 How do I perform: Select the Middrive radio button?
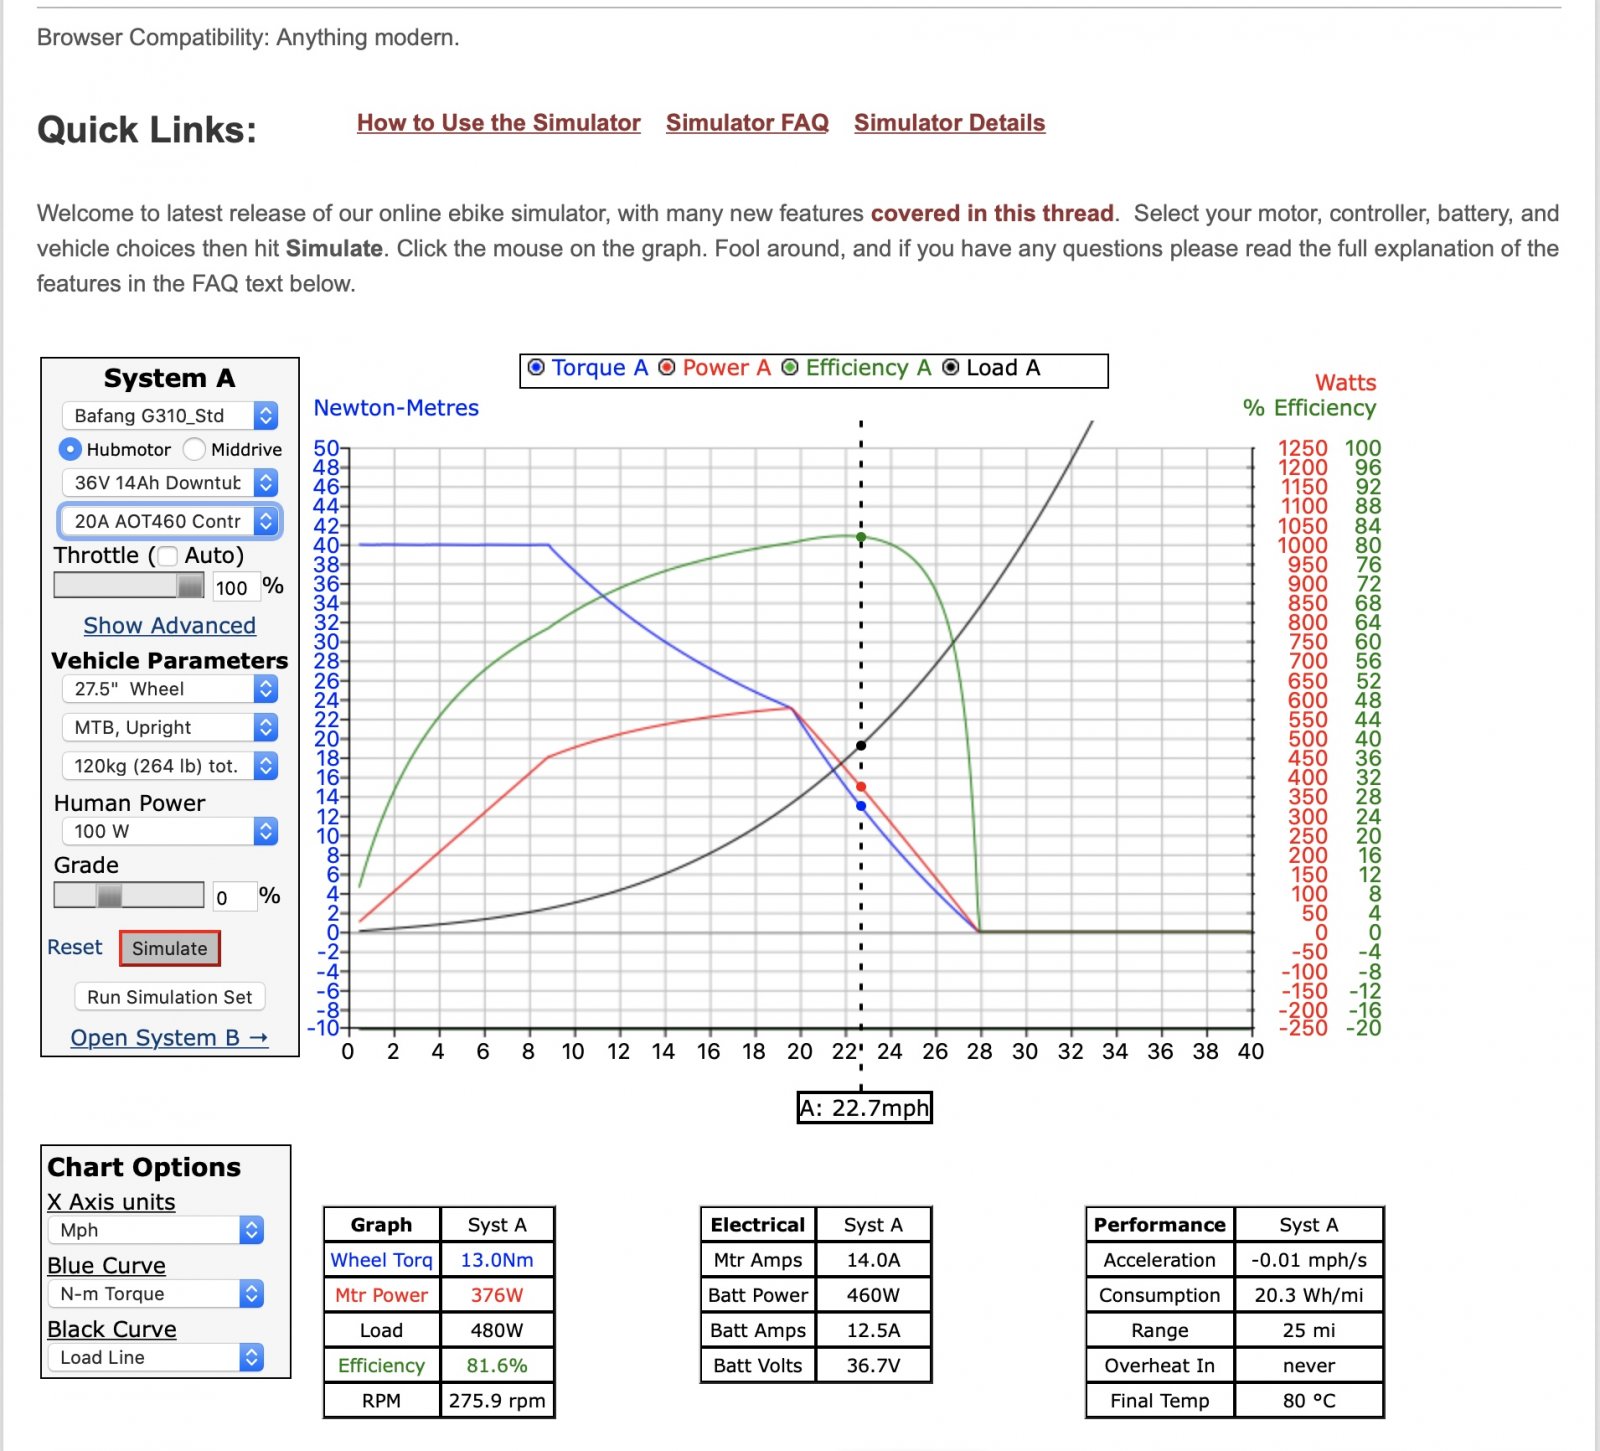[x=194, y=449]
